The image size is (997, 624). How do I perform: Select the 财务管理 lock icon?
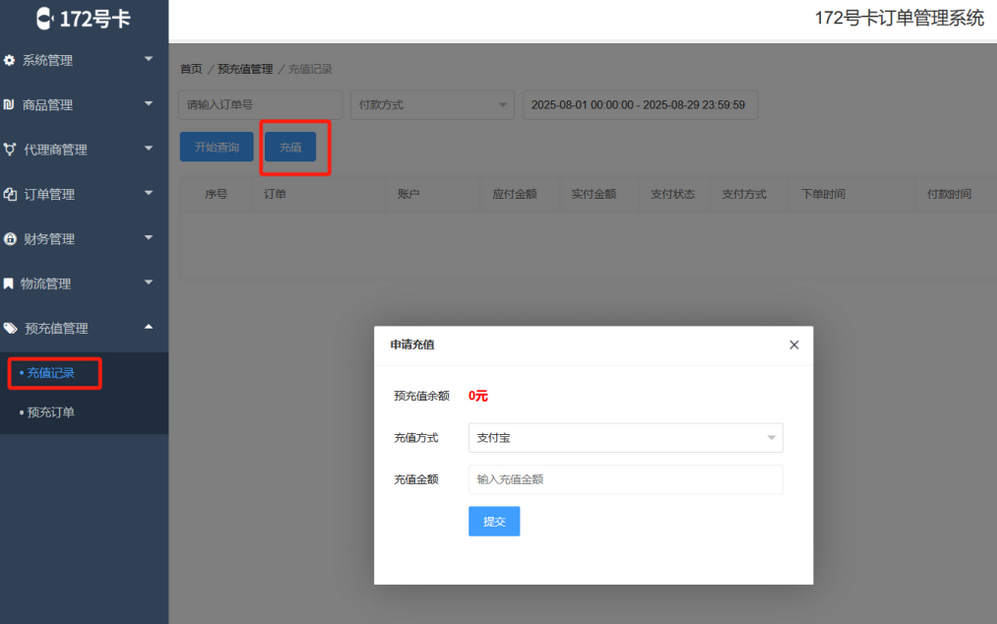click(x=12, y=239)
